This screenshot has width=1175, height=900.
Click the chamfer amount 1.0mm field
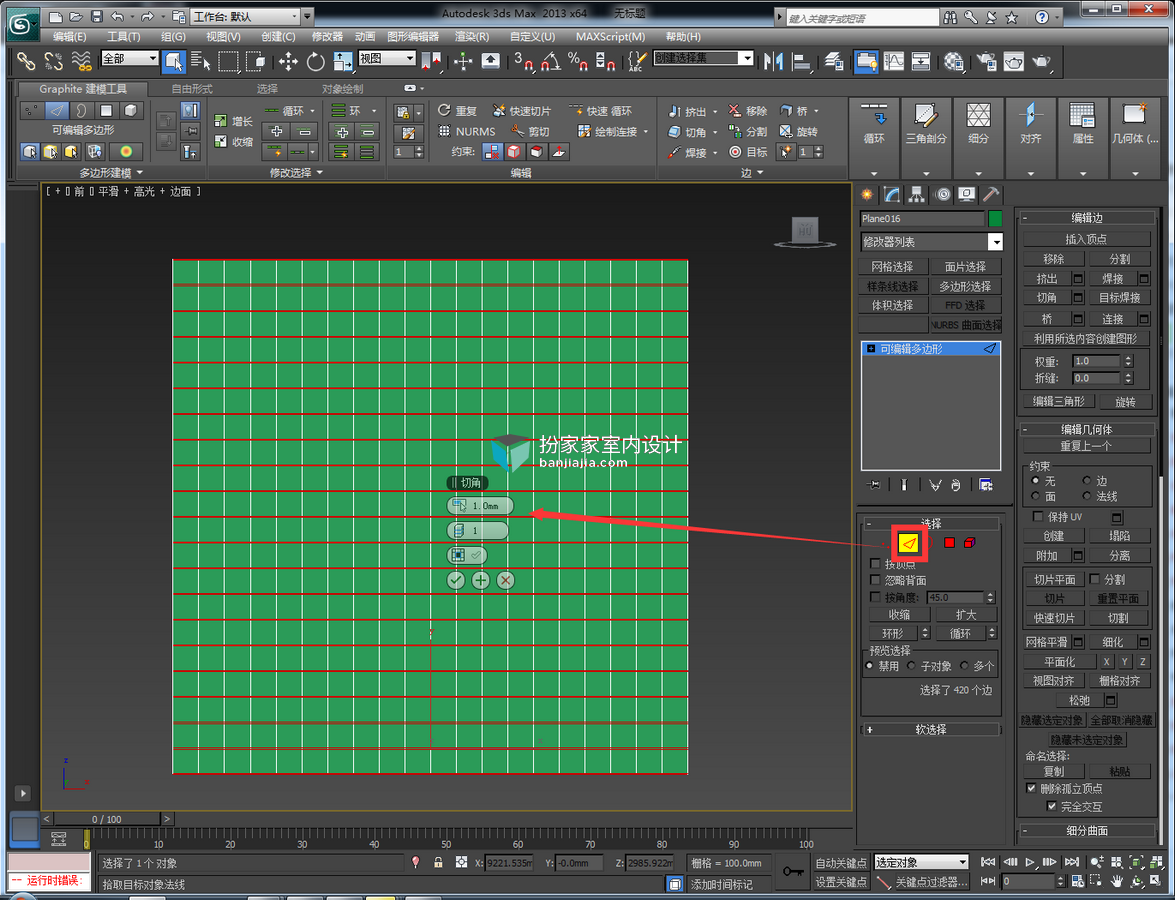(x=480, y=506)
